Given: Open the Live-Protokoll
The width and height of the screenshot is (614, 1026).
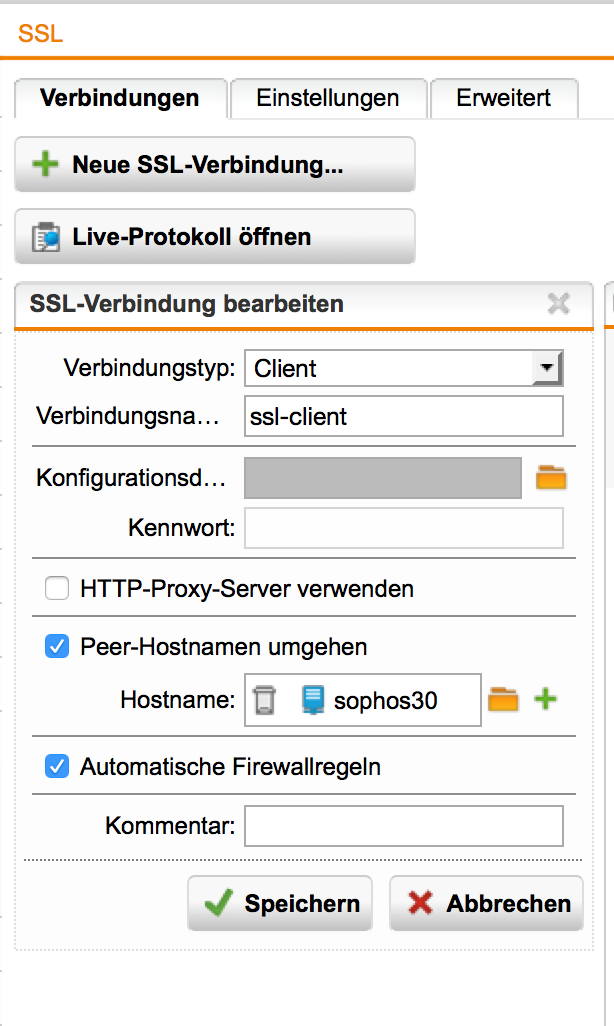Looking at the screenshot, I should coord(214,237).
